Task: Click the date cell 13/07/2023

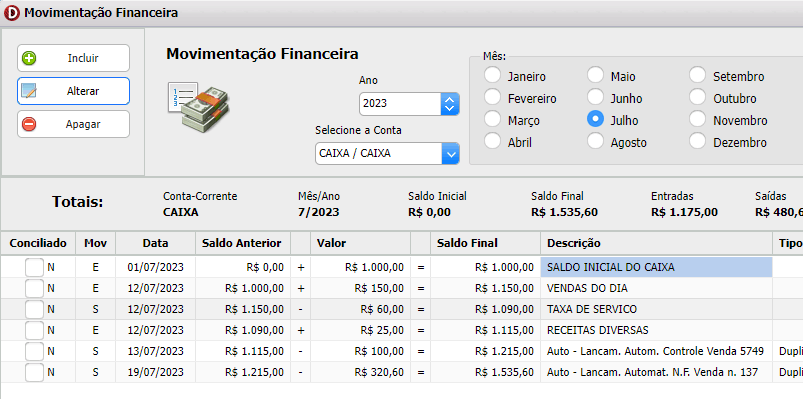Action: click(x=156, y=351)
